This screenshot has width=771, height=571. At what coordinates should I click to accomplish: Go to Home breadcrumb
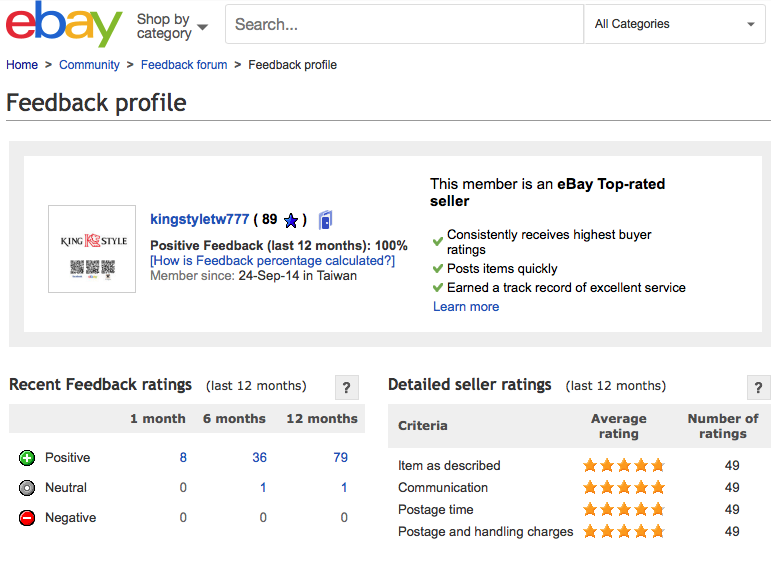22,65
